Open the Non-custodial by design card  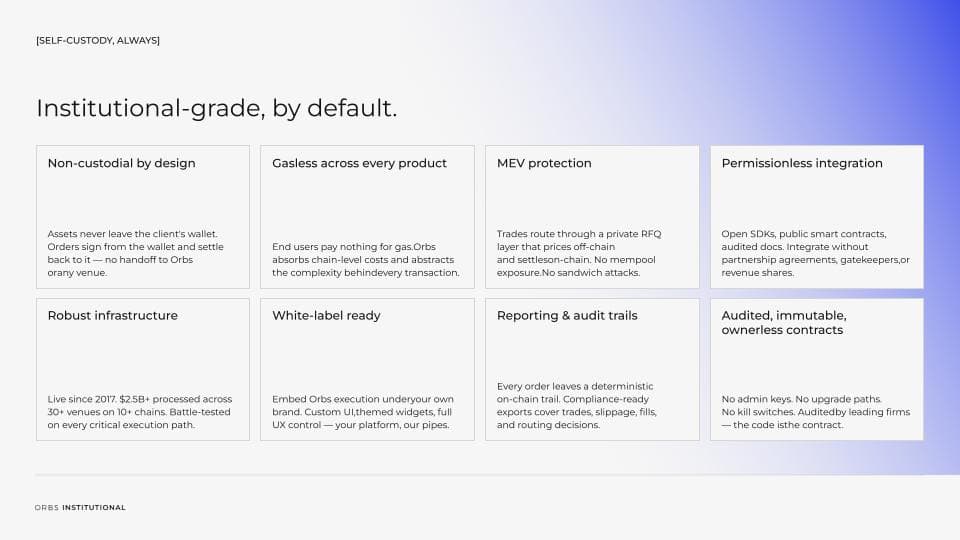coord(143,217)
